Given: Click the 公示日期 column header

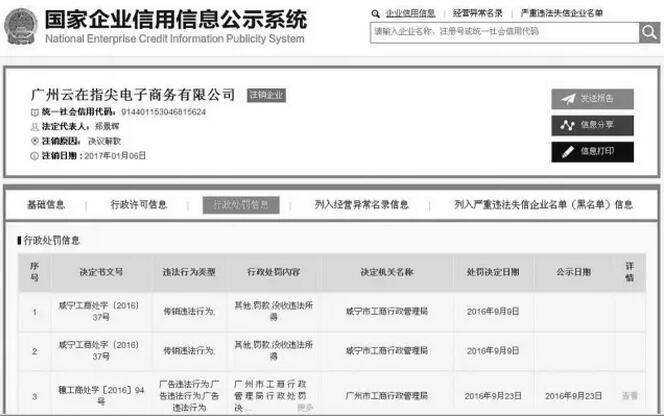Looking at the screenshot, I should (573, 272).
